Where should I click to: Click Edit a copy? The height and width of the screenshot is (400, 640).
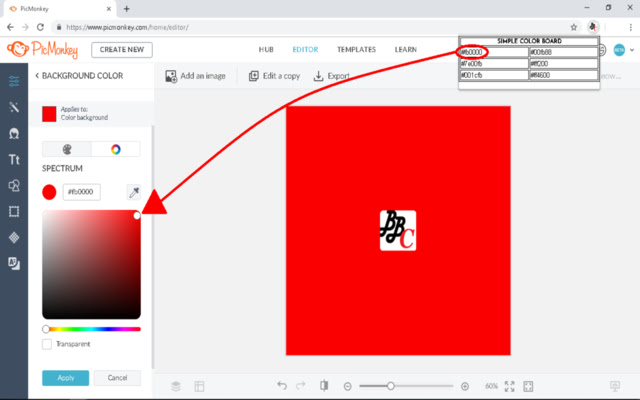point(274,76)
